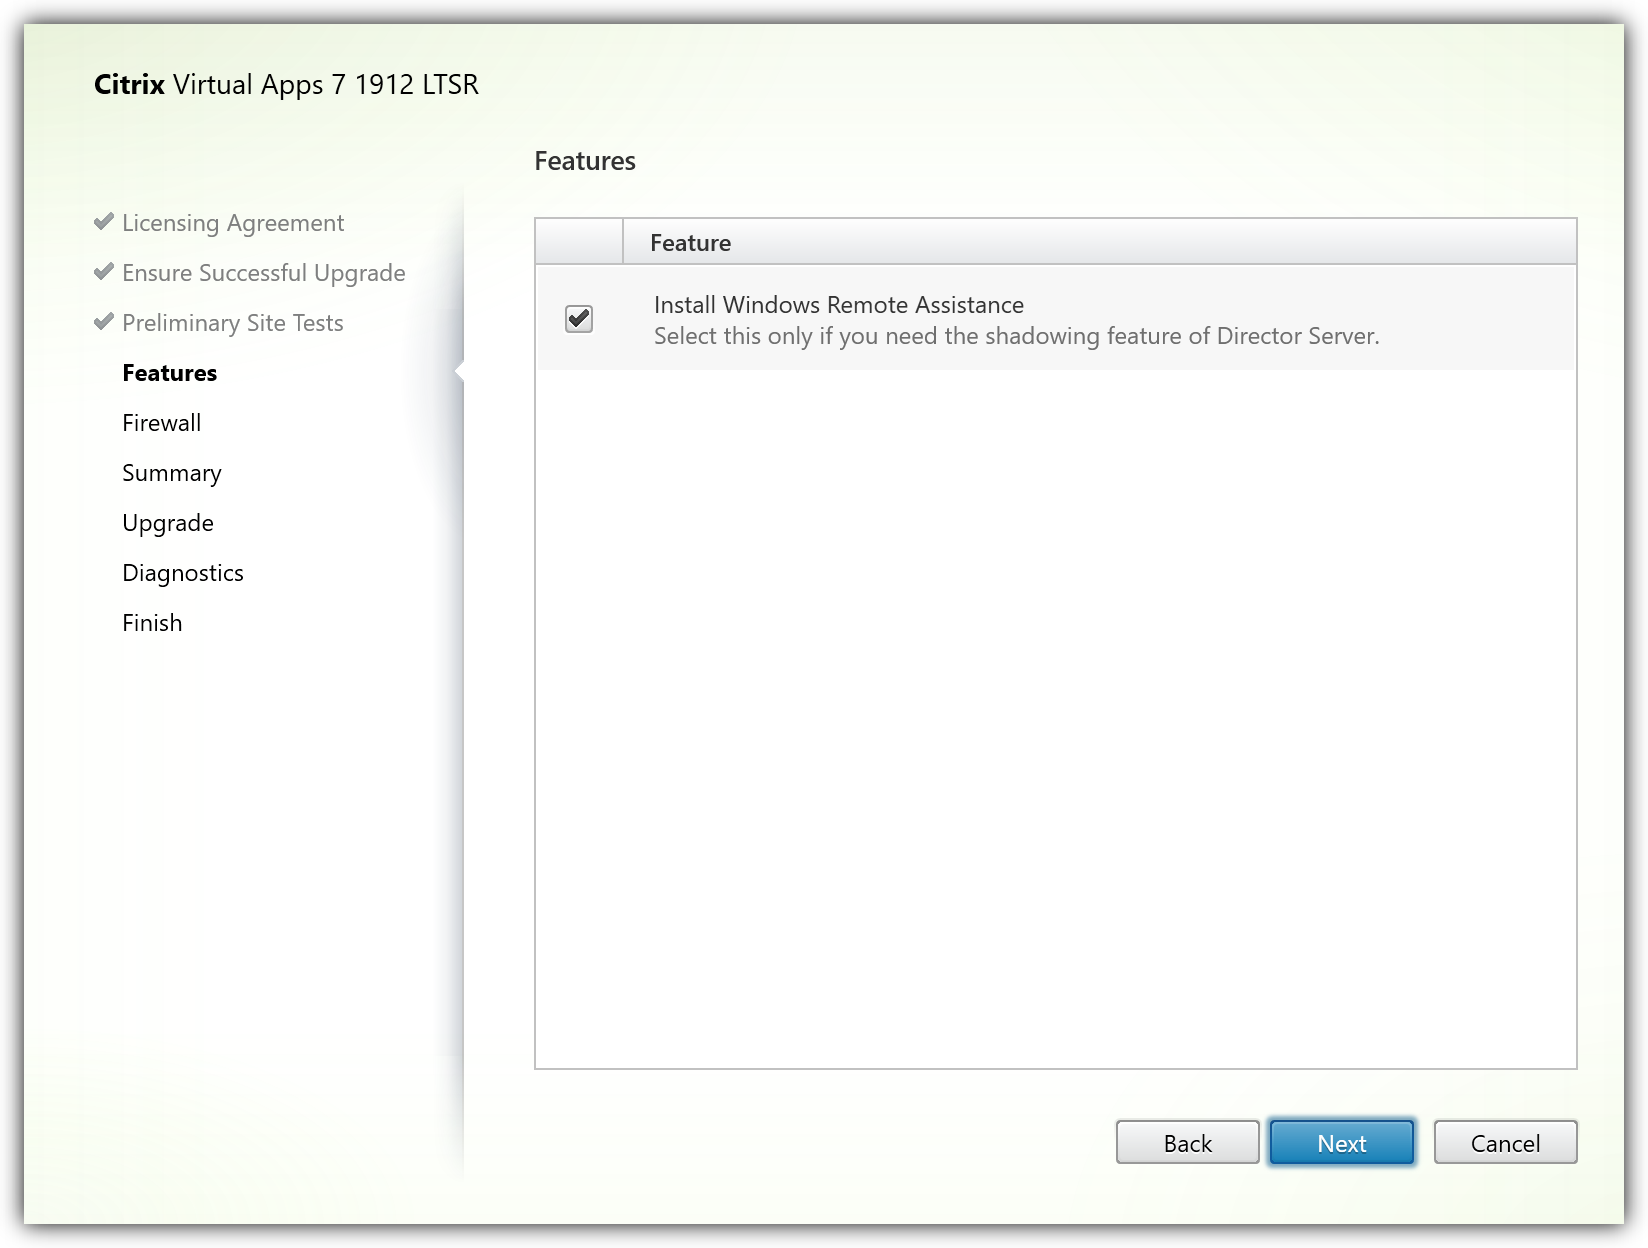Screen dimensions: 1648x1248
Task: Click the Install Windows Remote Assistance row title
Action: click(x=838, y=305)
